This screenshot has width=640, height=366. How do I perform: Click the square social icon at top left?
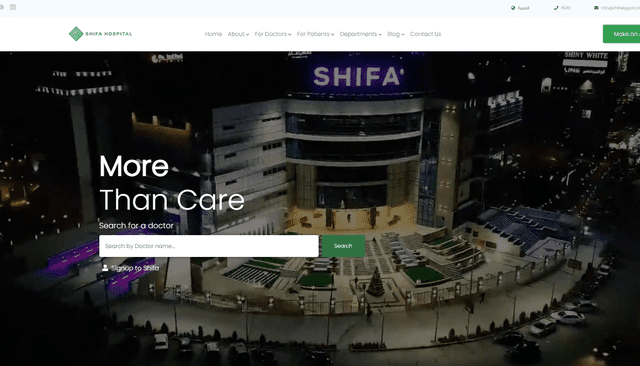coord(13,7)
